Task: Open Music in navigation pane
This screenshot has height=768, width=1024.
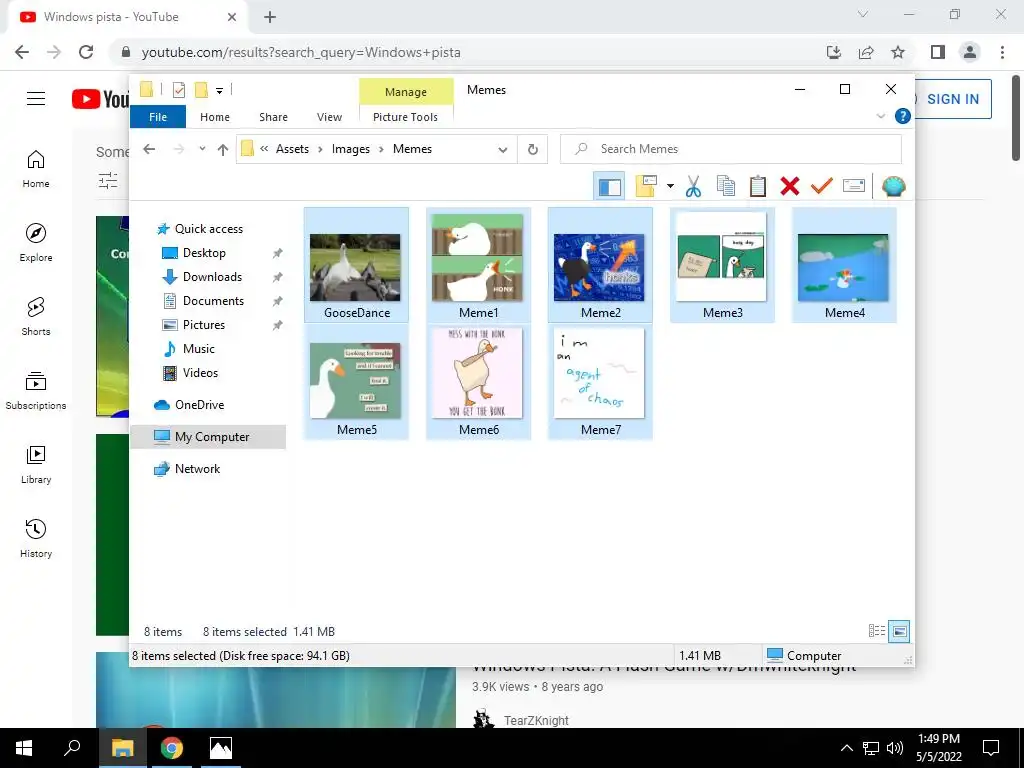Action: (x=199, y=349)
